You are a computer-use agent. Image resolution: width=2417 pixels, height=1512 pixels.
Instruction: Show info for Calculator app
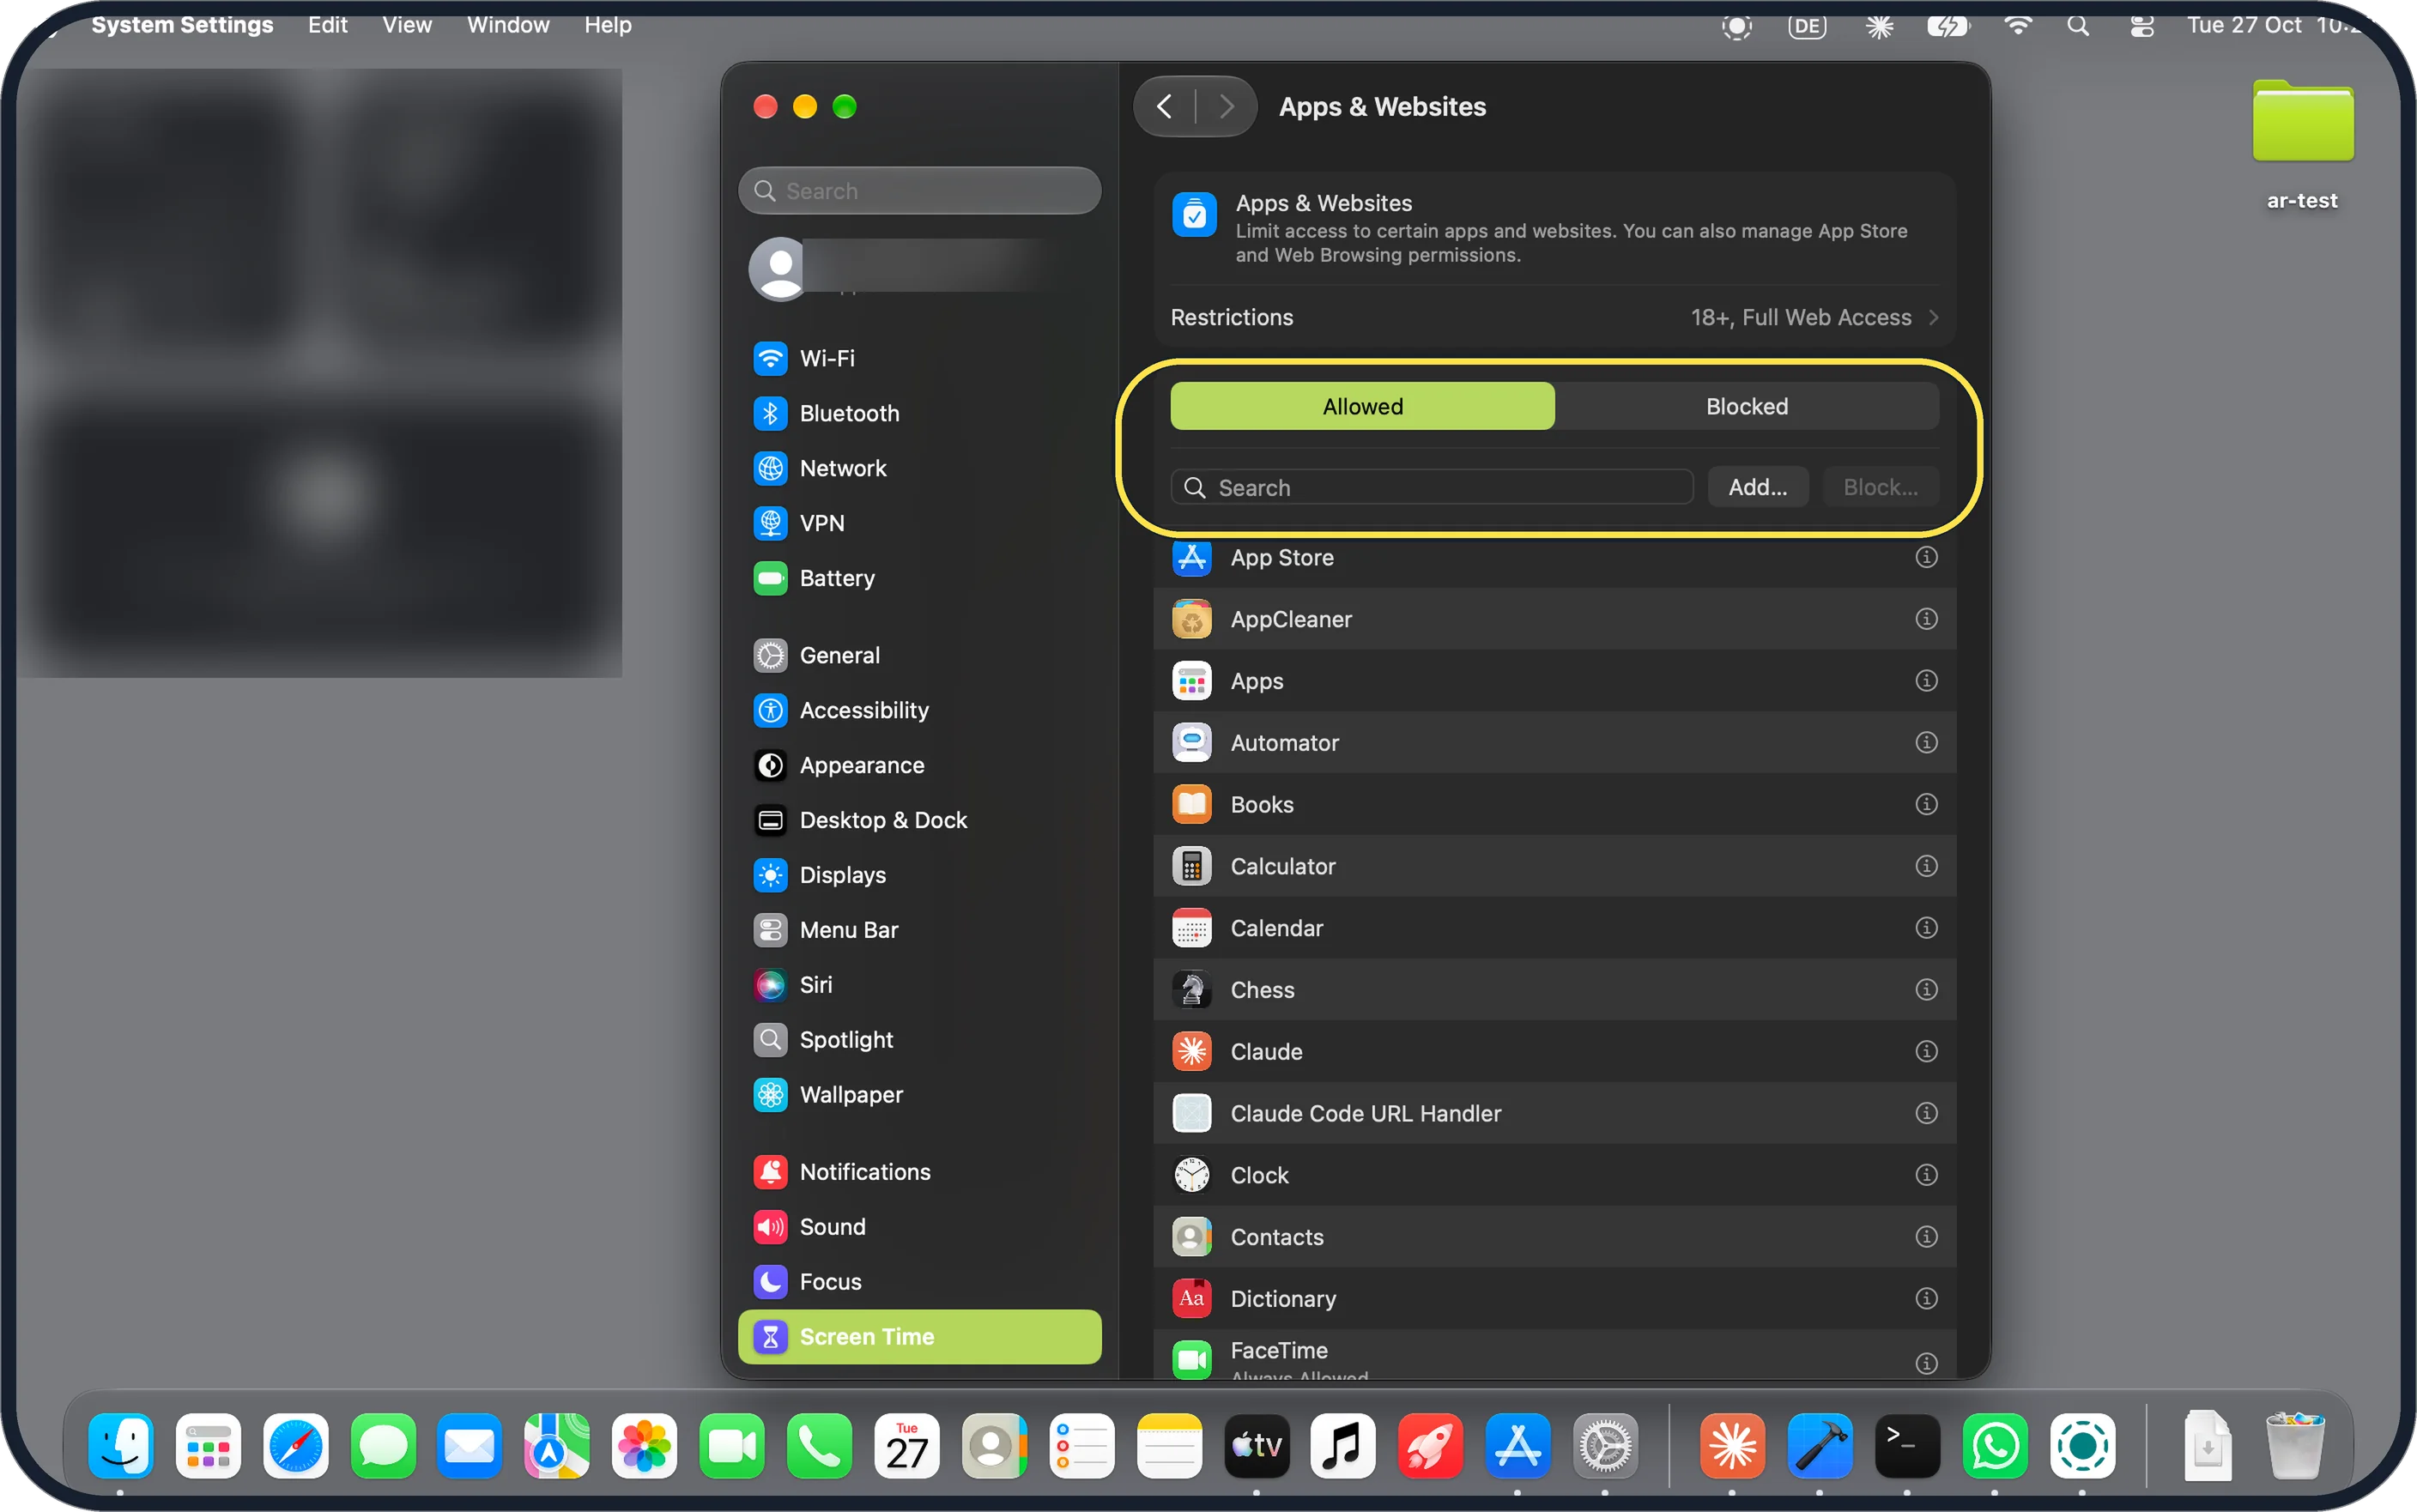(1925, 867)
